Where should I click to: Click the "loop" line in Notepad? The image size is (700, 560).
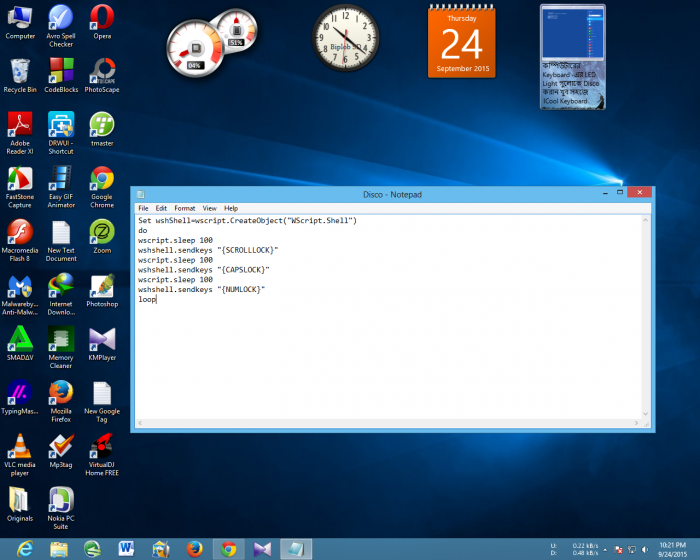click(x=147, y=300)
